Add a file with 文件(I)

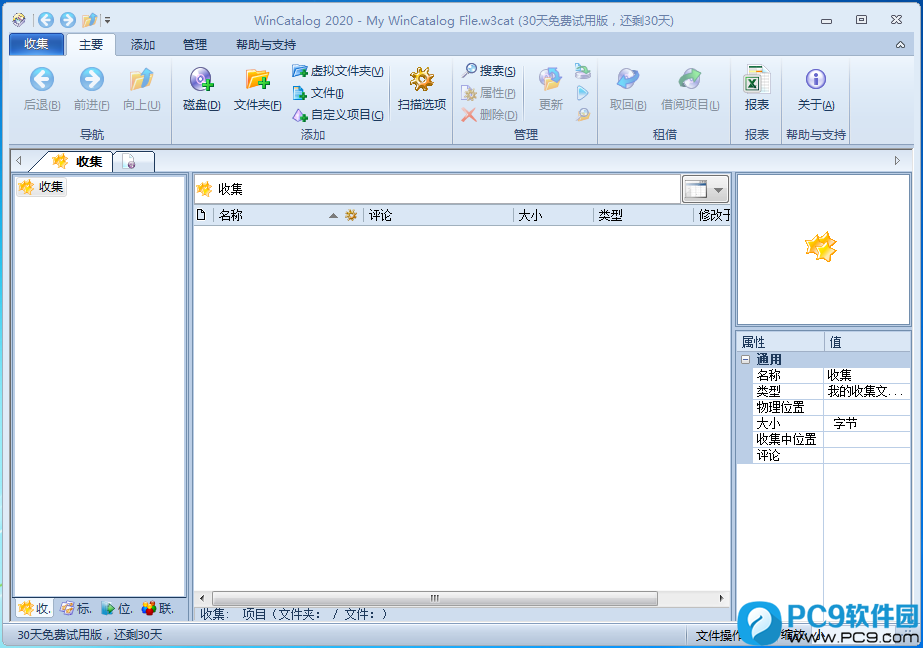318,93
